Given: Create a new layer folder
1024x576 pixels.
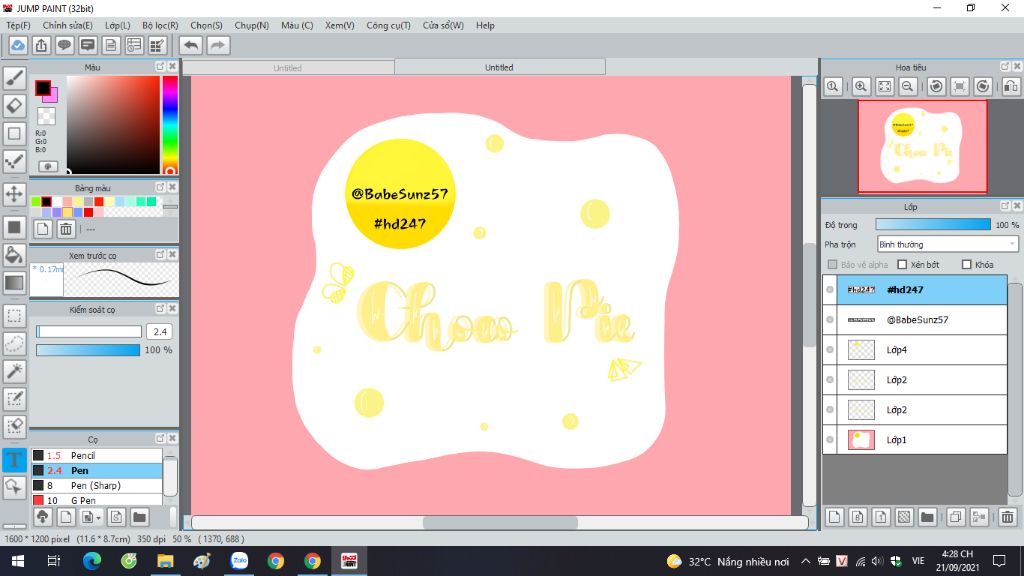Looking at the screenshot, I should 927,517.
